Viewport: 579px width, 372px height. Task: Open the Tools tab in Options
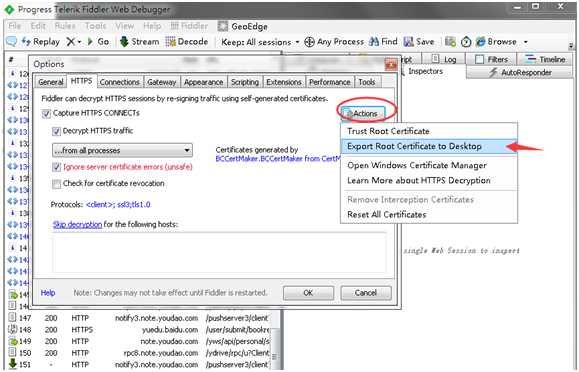click(367, 82)
